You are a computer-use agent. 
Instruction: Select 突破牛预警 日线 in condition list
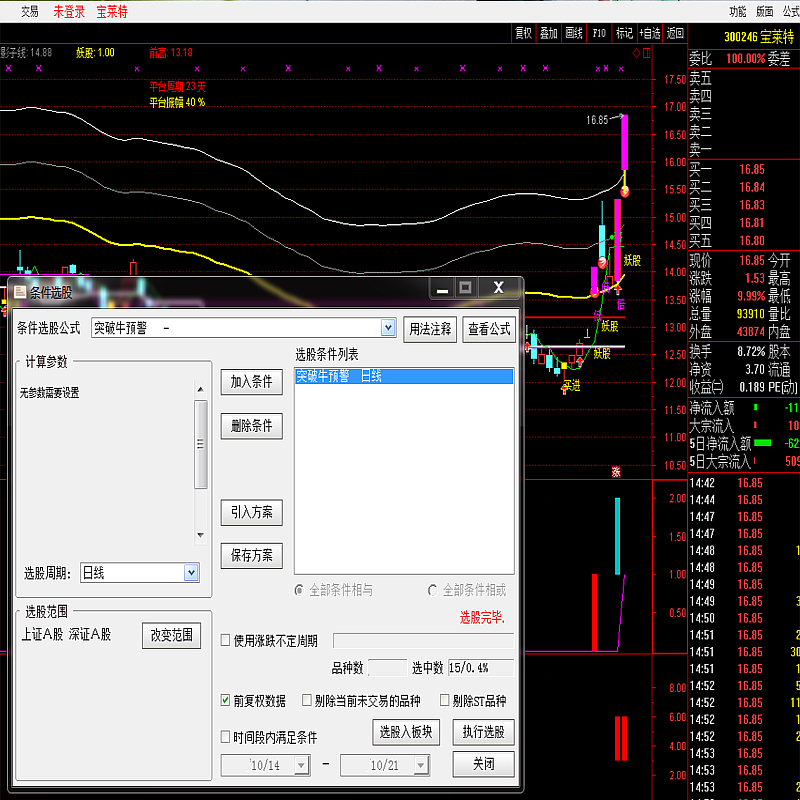(403, 376)
